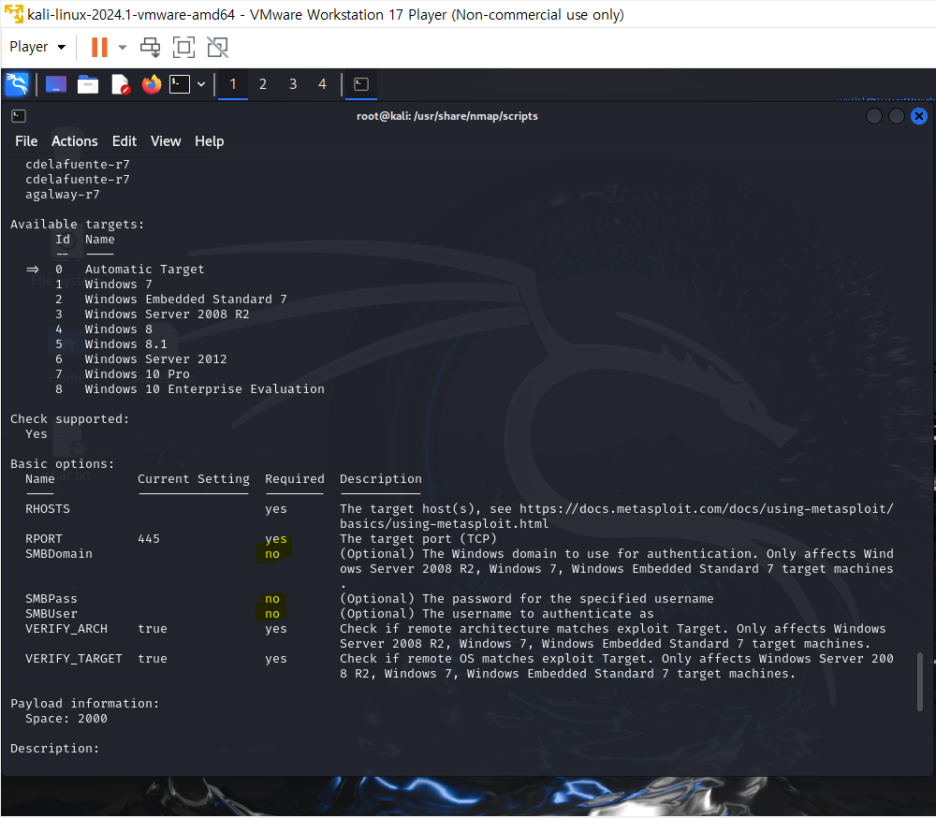The height and width of the screenshot is (818, 936).
Task: Expand the terminal launcher dropdown arrow
Action: coord(201,84)
